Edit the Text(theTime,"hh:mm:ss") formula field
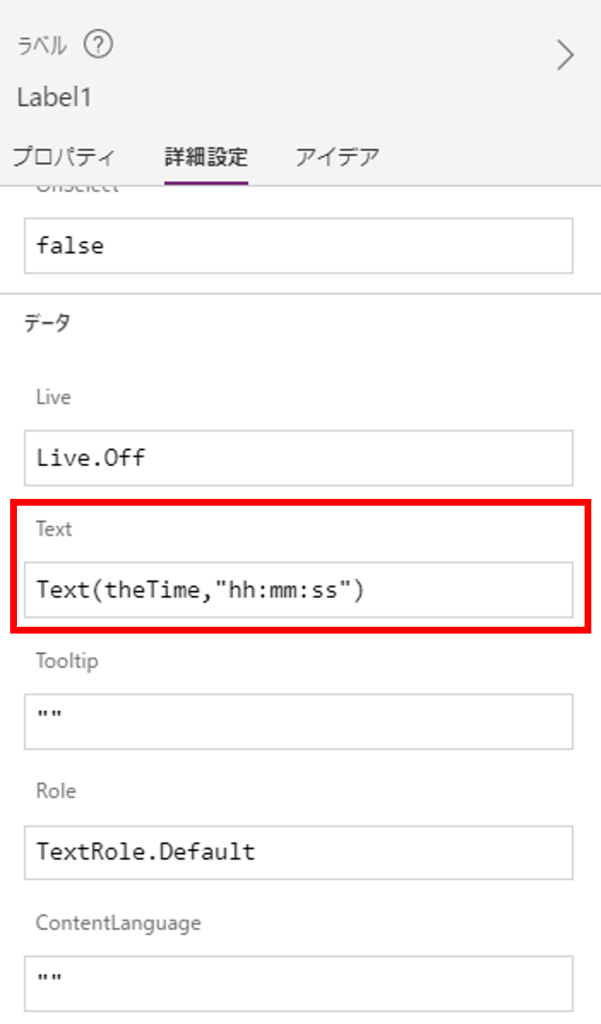Image resolution: width=601 pixels, height=1024 pixels. coord(298,590)
